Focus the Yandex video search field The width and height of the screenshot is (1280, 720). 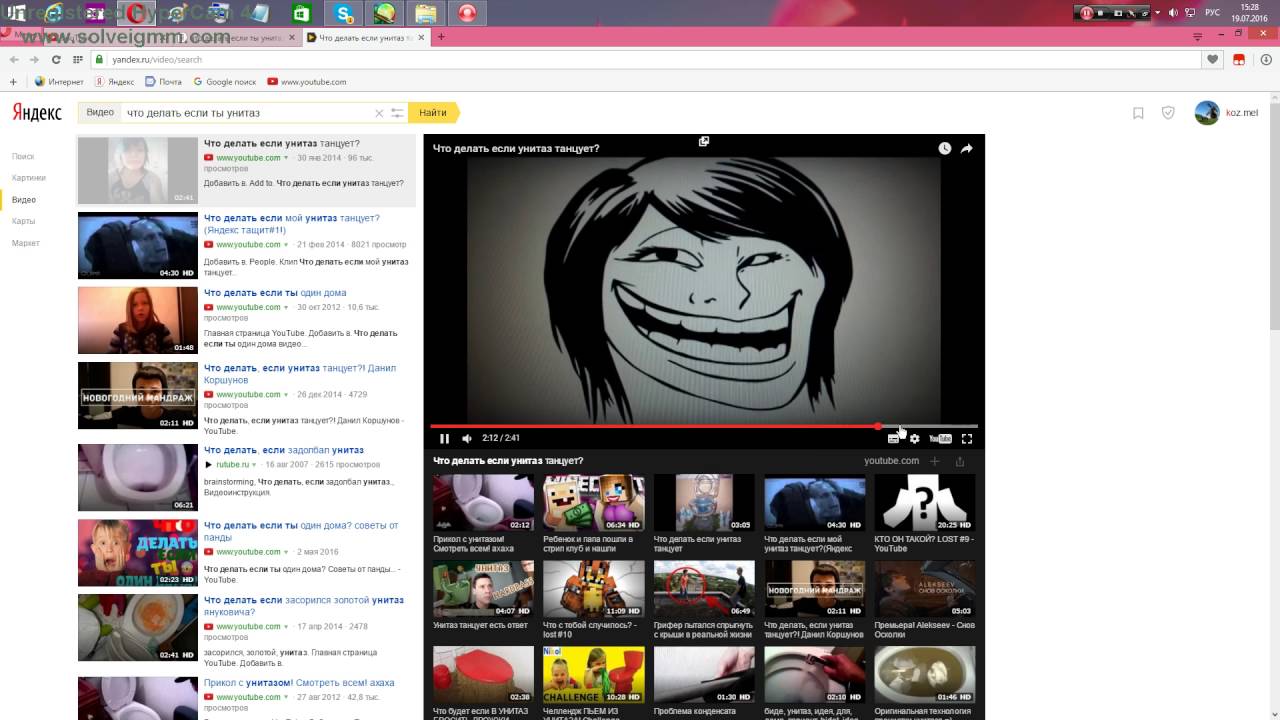click(247, 113)
